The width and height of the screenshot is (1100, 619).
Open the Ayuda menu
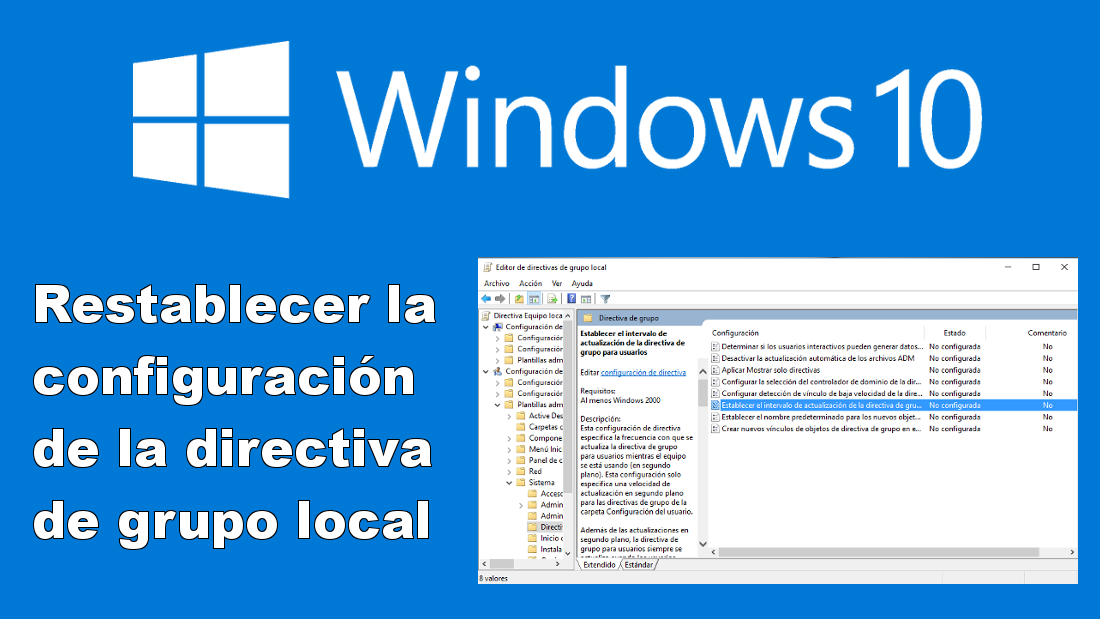click(582, 284)
